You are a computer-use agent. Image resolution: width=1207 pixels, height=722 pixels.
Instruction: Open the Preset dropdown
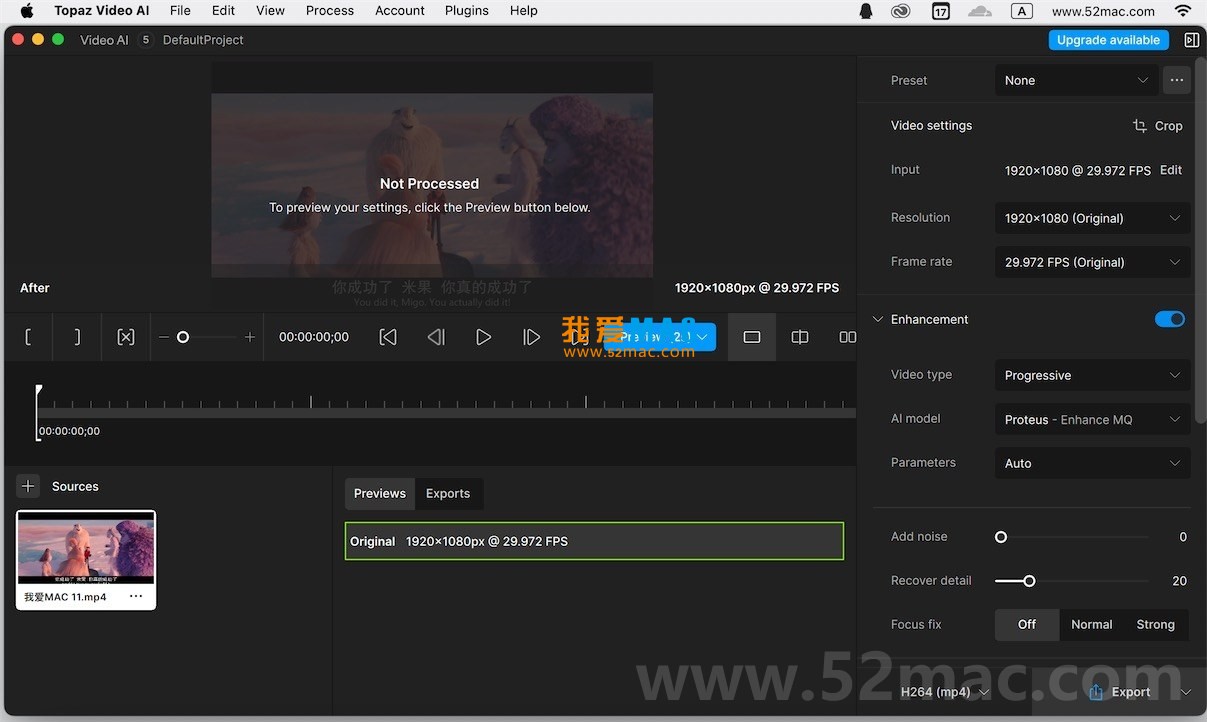(x=1078, y=80)
